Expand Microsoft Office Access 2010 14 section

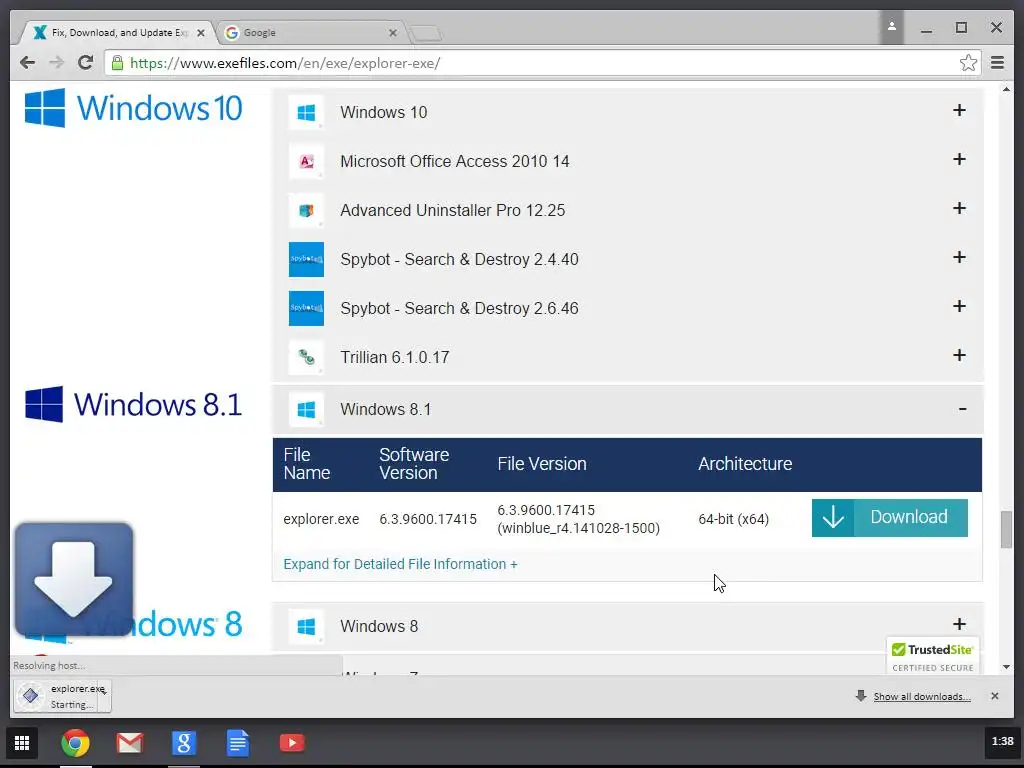point(959,159)
